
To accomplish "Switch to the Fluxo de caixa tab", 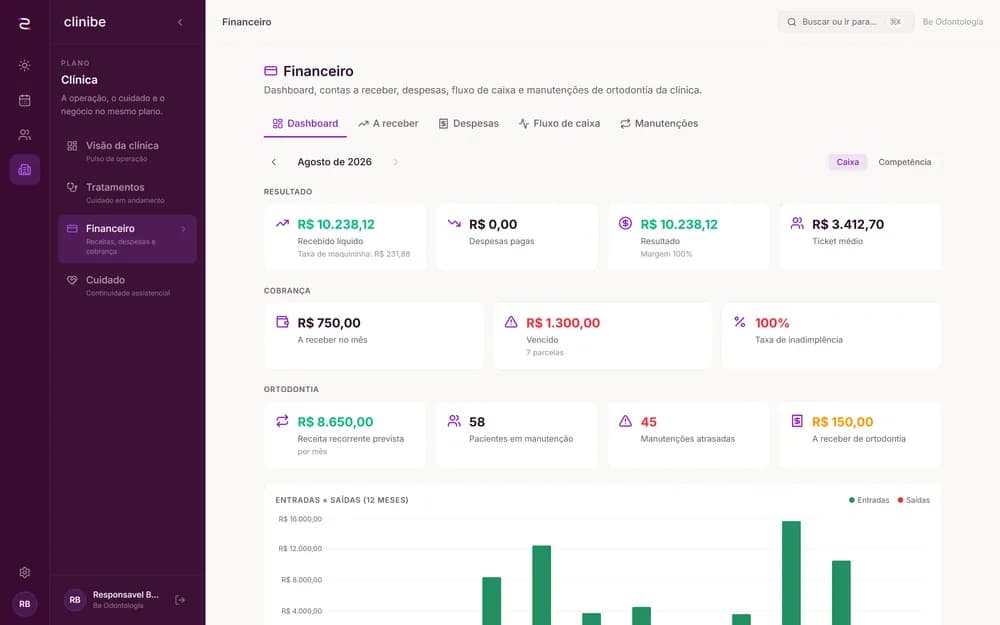I will pos(559,124).
